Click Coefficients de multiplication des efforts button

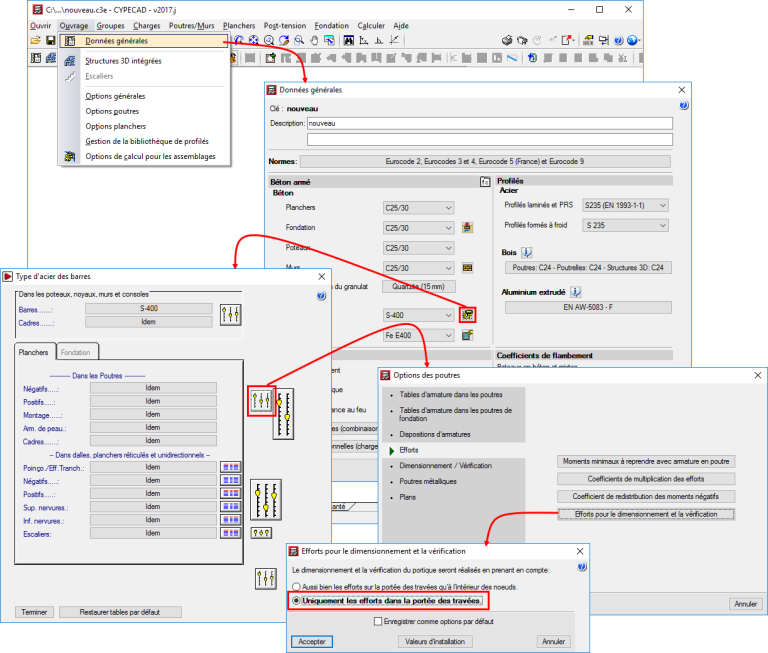point(646,479)
